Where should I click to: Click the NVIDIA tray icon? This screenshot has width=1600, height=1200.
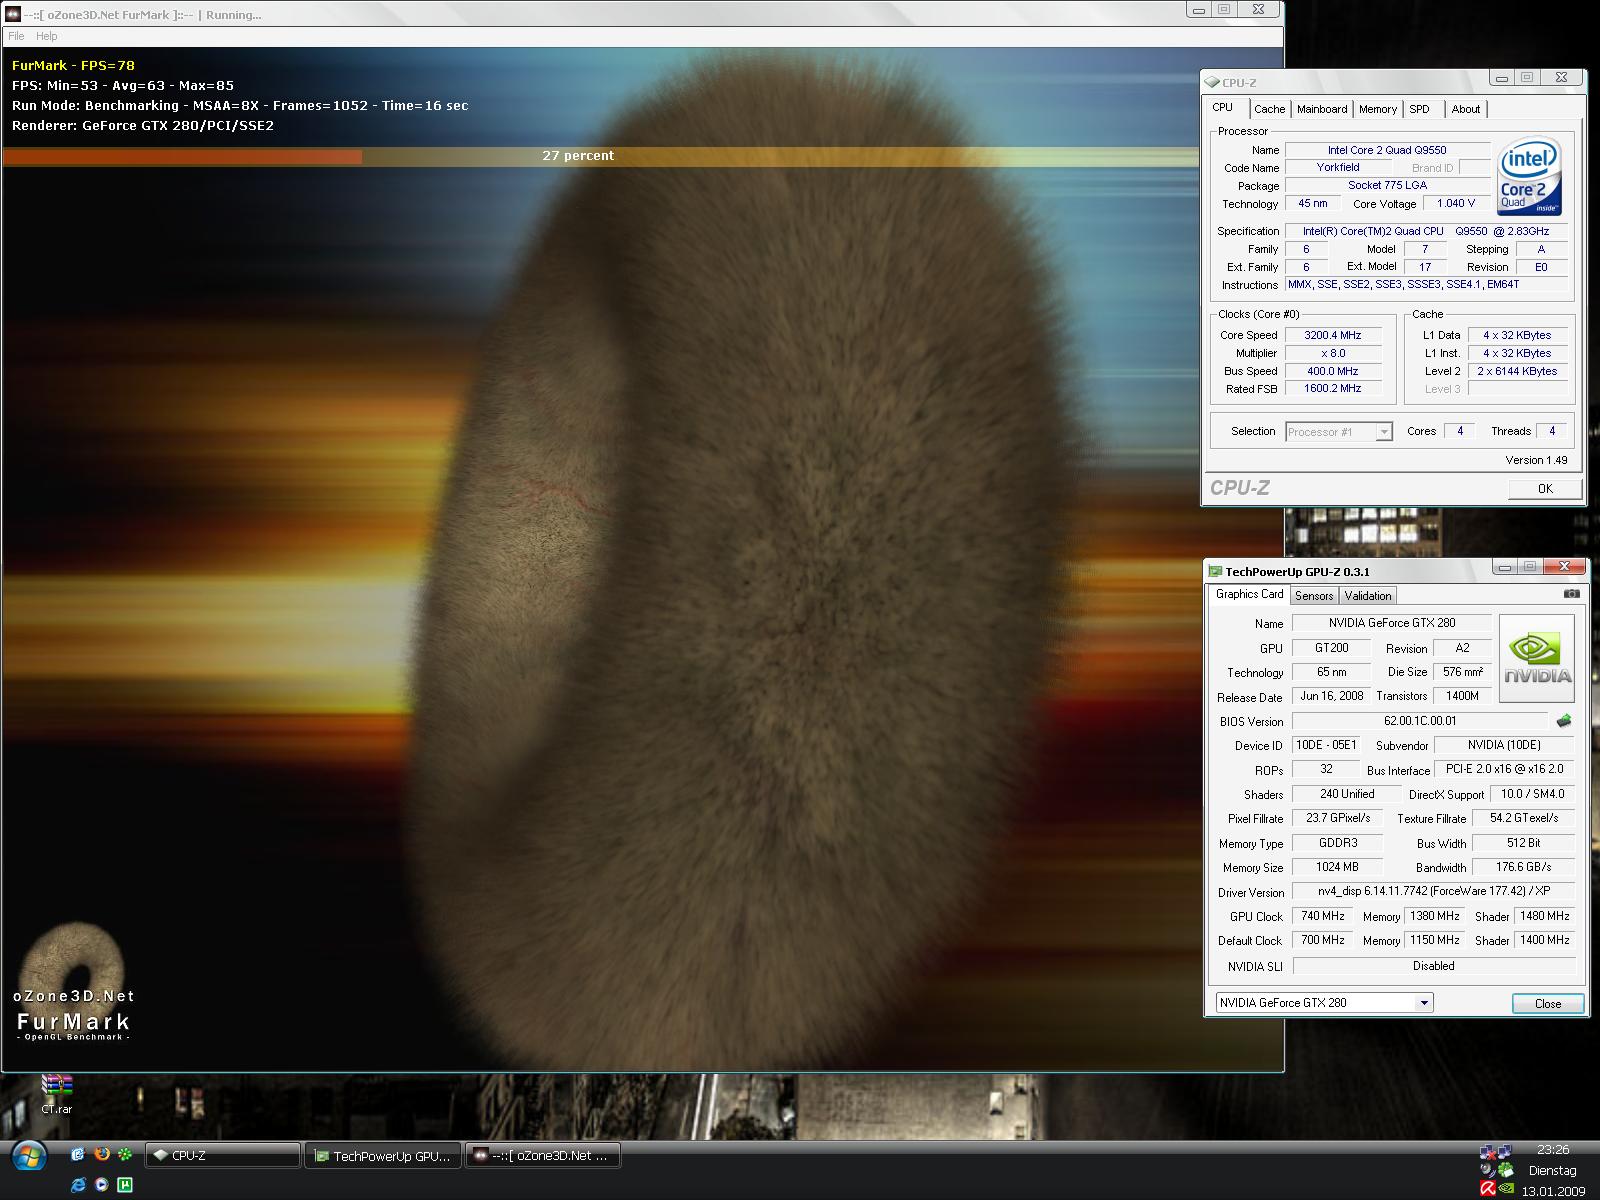click(x=1506, y=1189)
